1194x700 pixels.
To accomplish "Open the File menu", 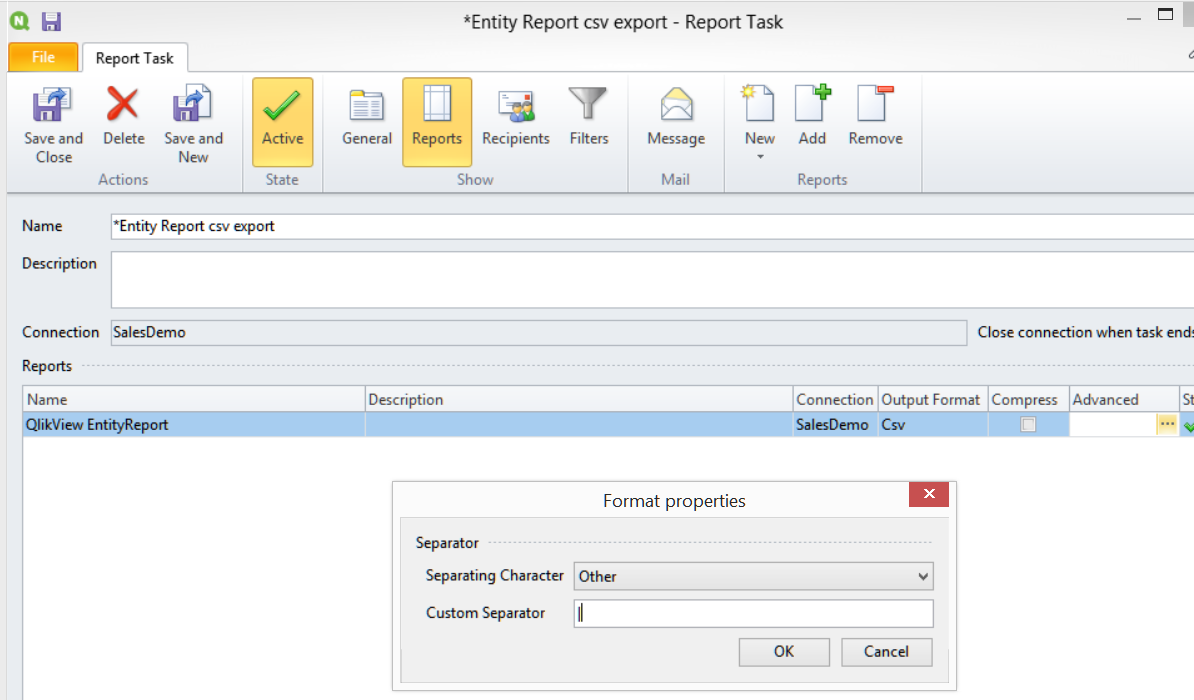I will pyautogui.click(x=43, y=57).
